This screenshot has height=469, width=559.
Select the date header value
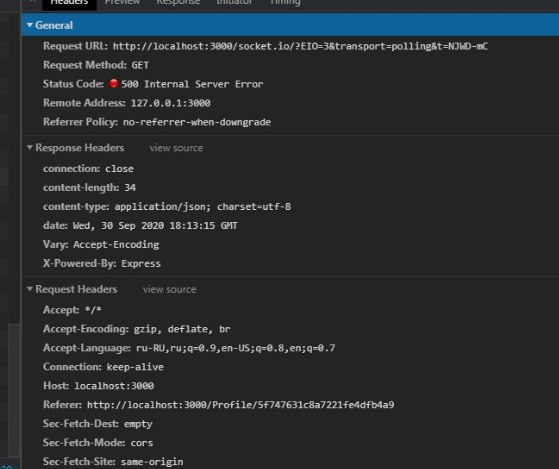[x=155, y=226]
